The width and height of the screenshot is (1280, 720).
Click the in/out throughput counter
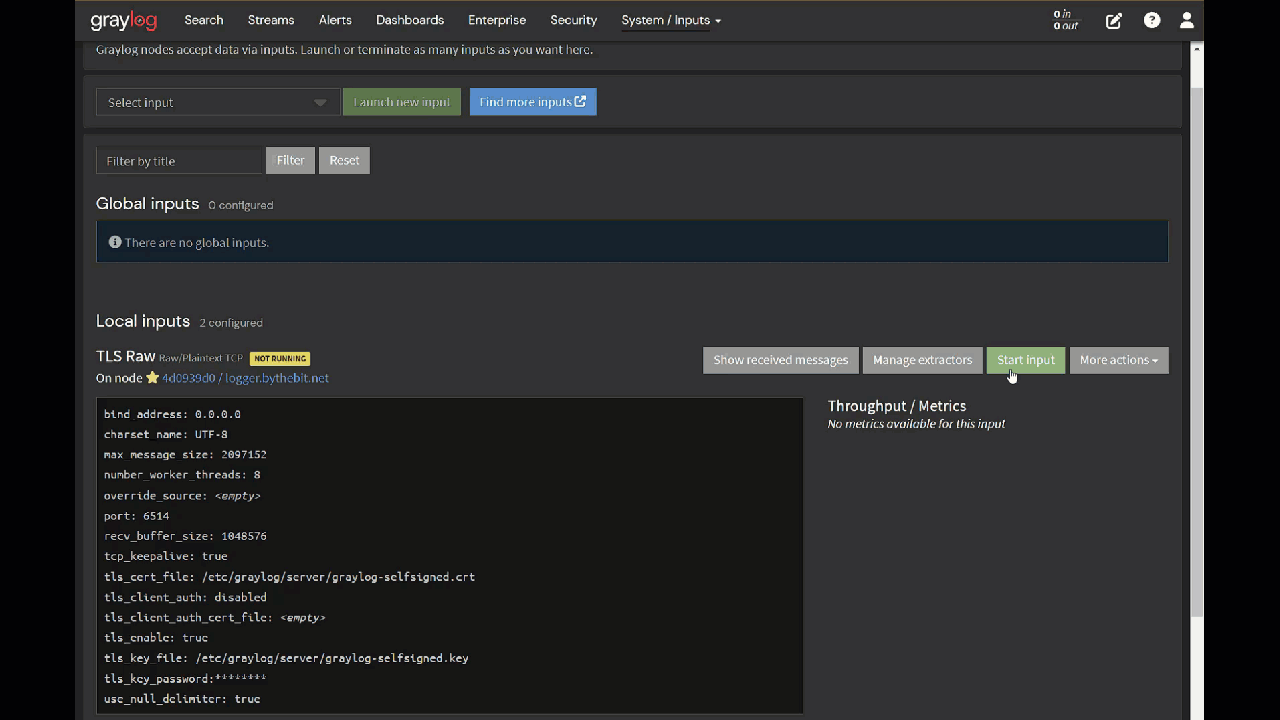pyautogui.click(x=1064, y=20)
